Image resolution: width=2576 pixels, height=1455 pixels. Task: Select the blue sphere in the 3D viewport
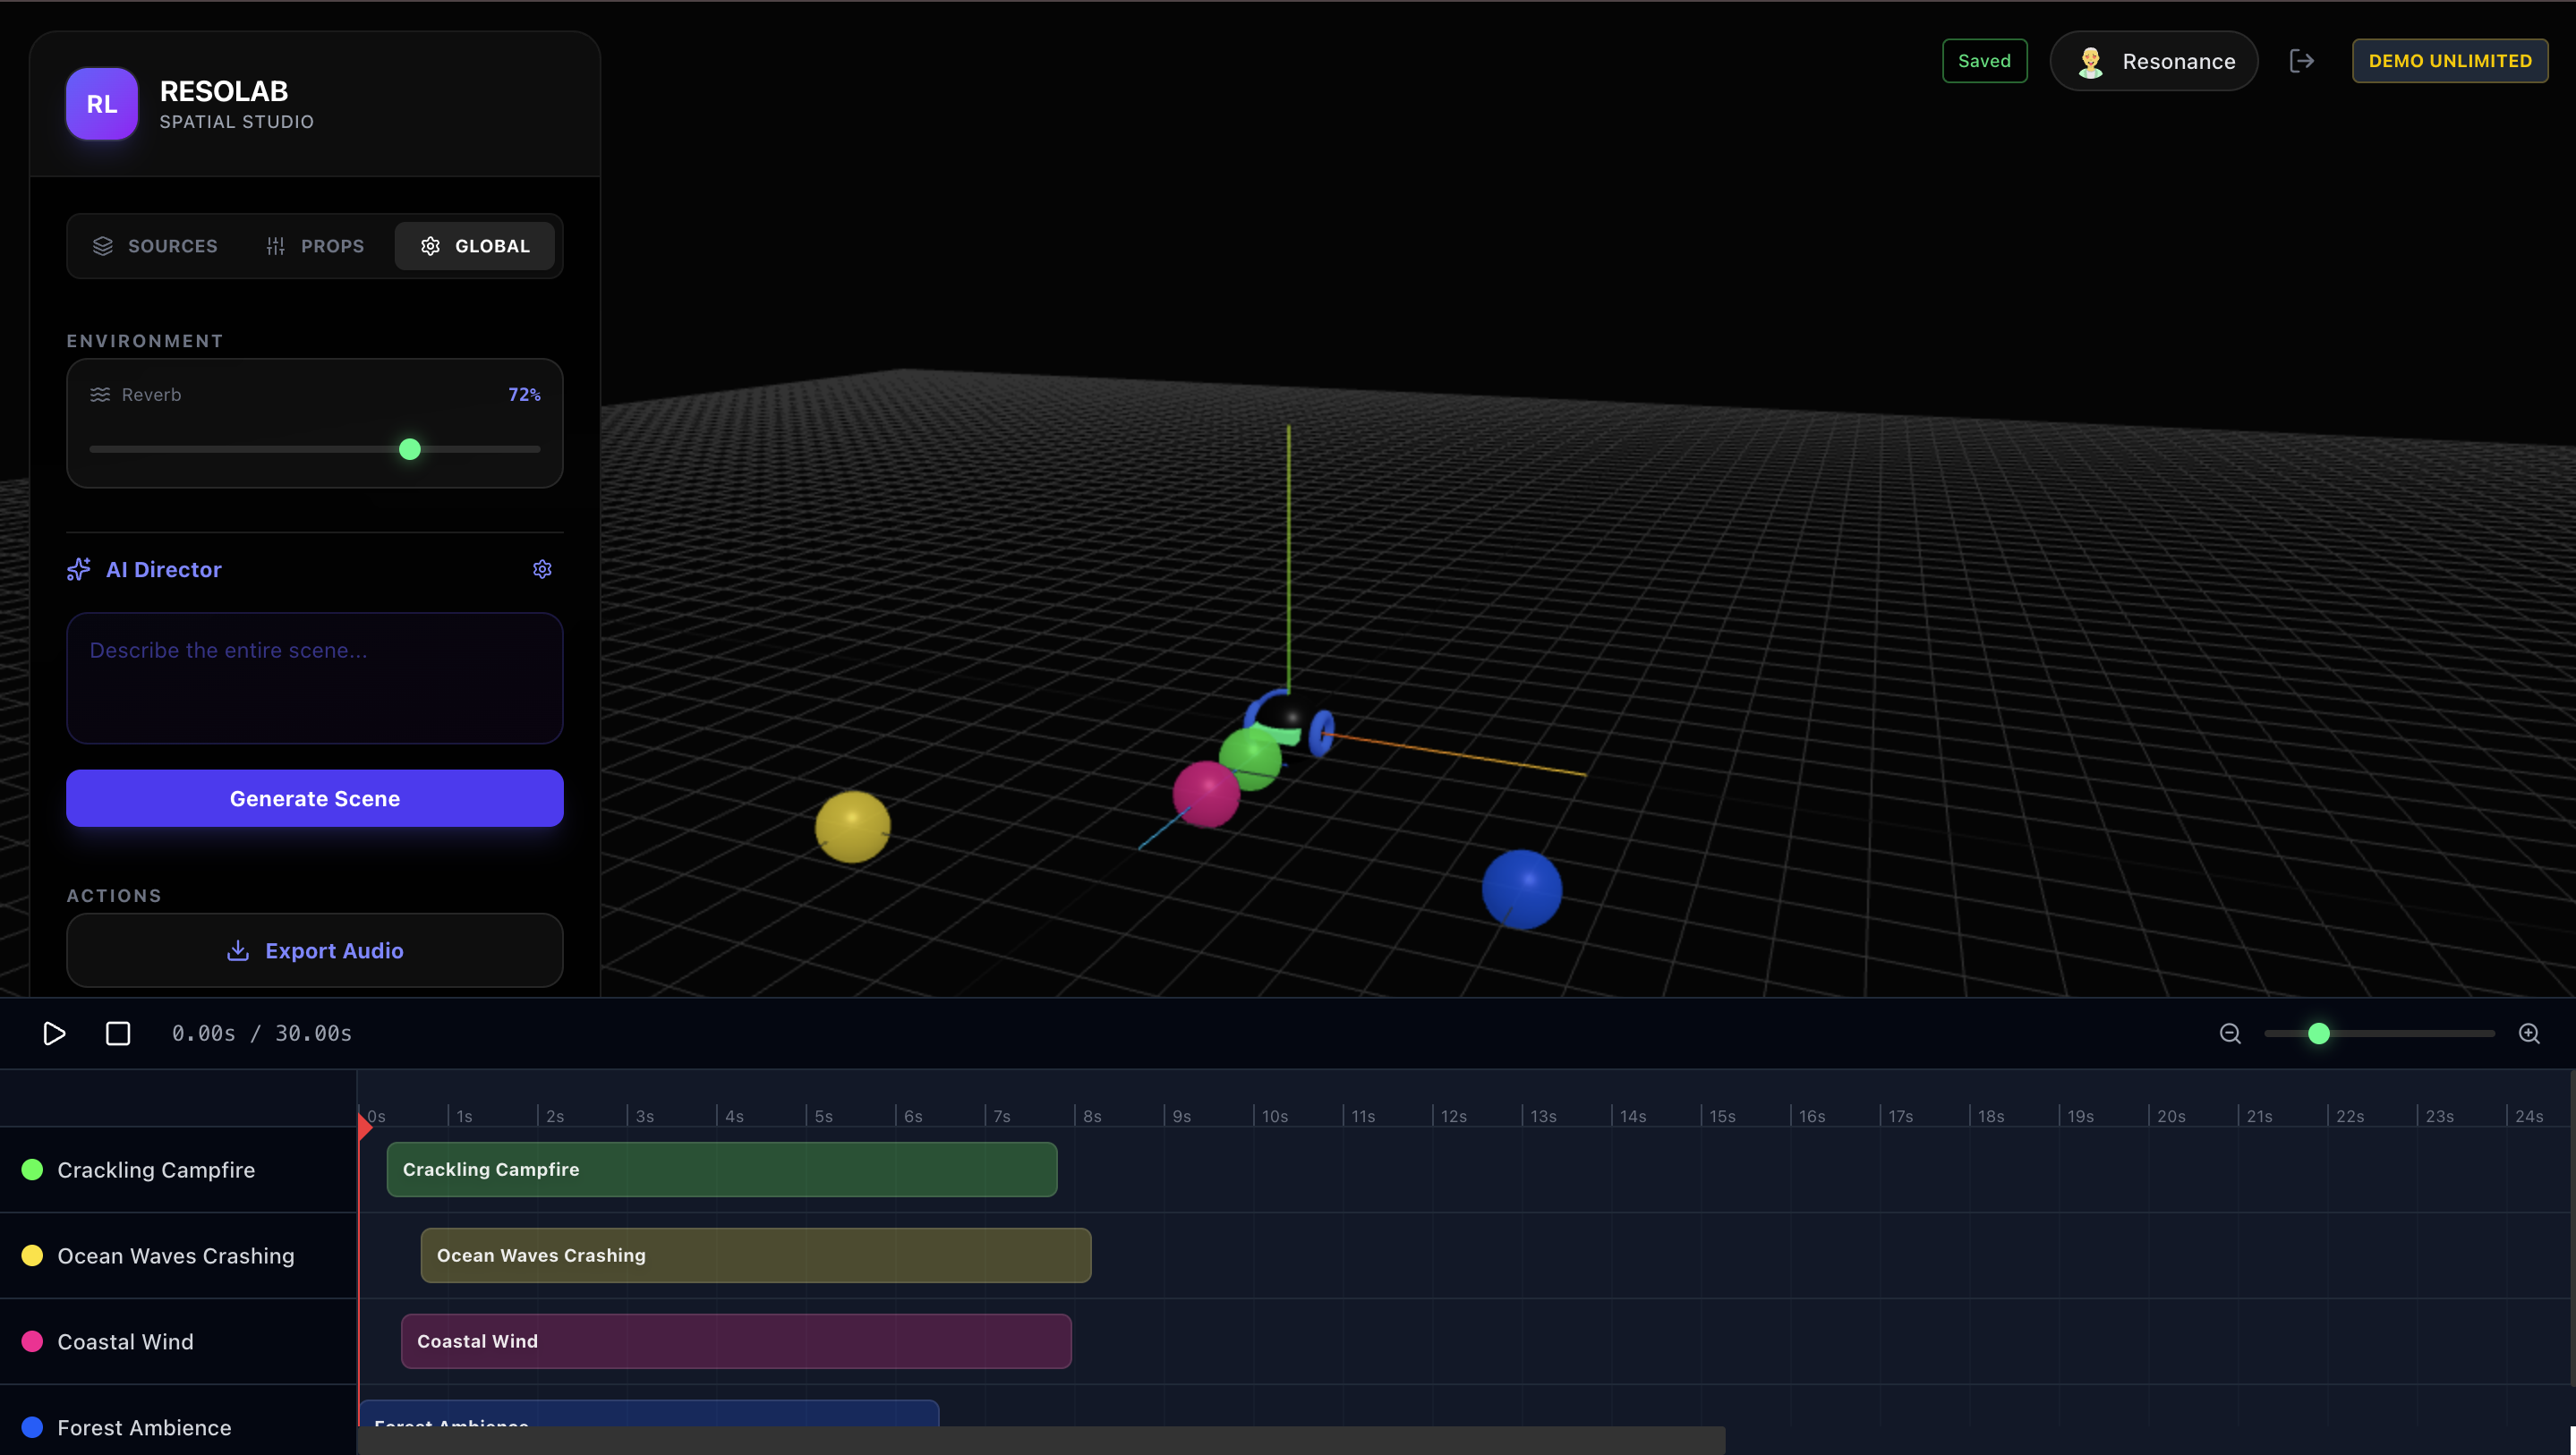click(x=1521, y=888)
